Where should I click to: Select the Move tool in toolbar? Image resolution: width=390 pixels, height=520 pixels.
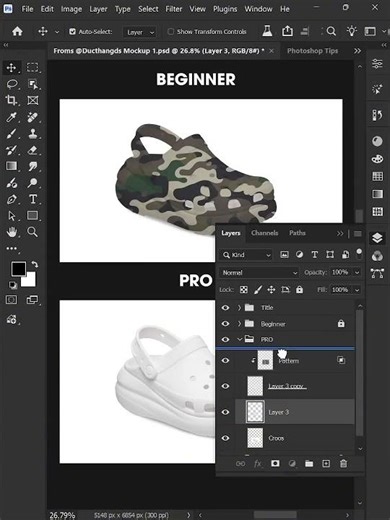point(11,68)
